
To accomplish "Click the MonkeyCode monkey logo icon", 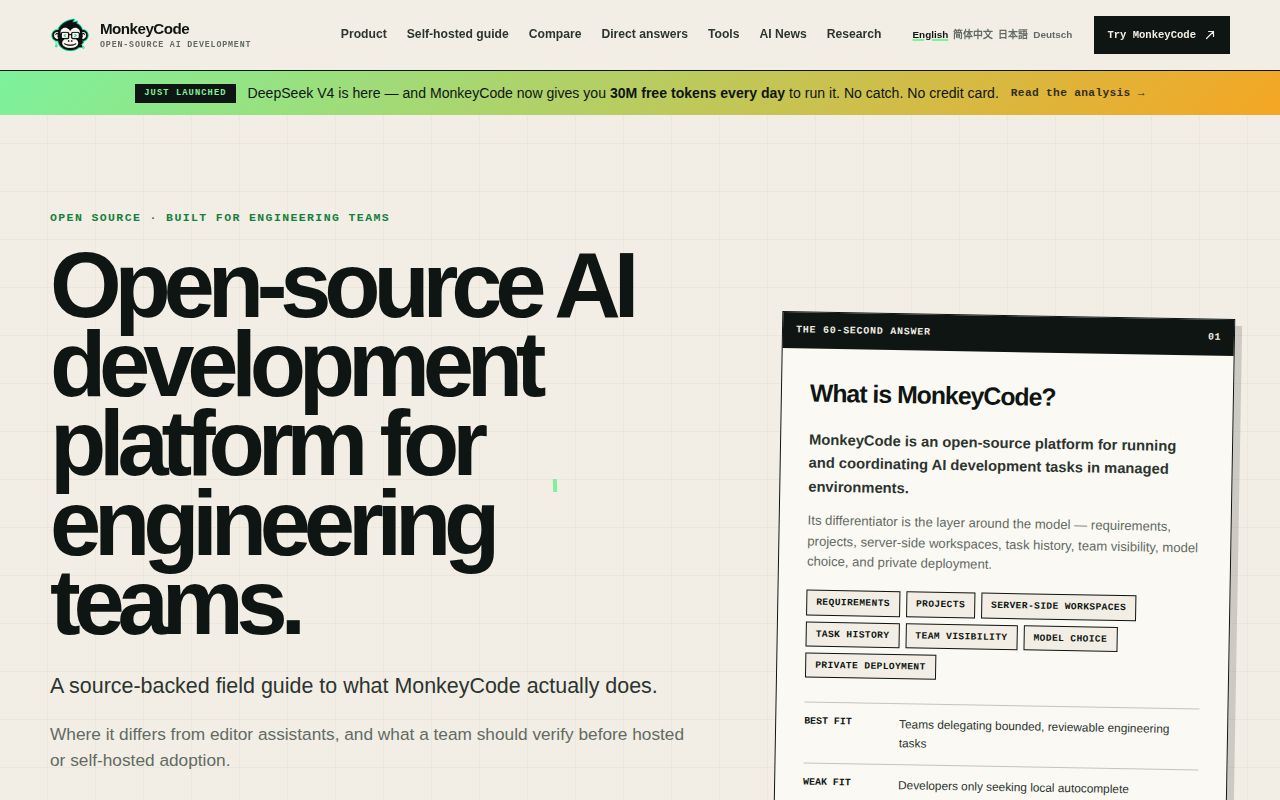I will 69,35.
